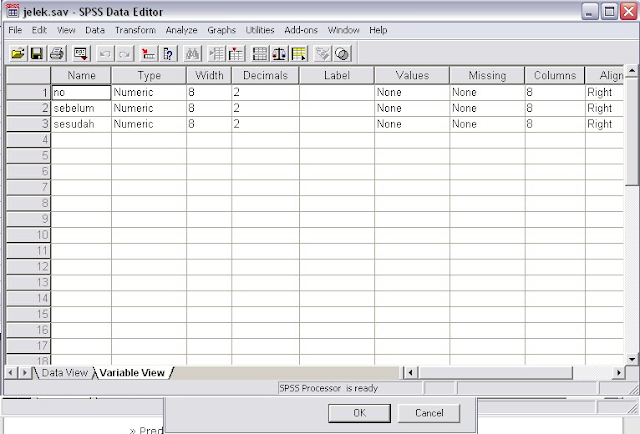
Task: Open the Window menu
Action: point(343,30)
